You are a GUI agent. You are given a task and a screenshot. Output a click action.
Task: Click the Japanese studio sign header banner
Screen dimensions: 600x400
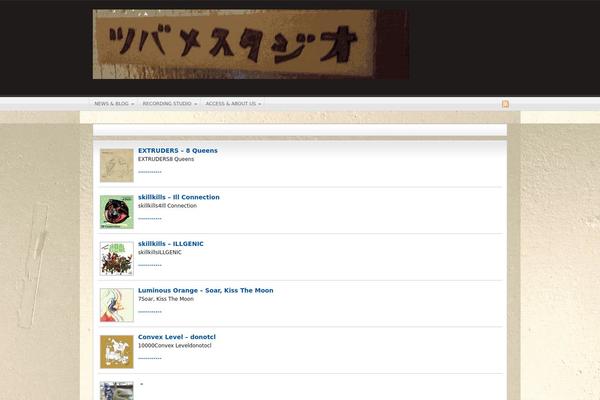coord(251,44)
